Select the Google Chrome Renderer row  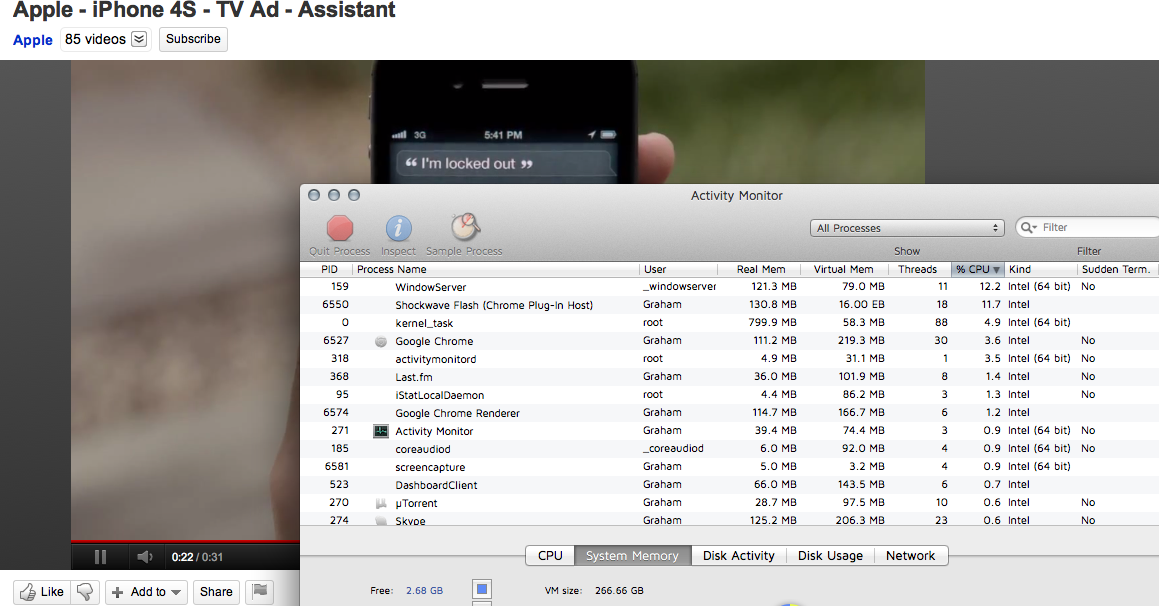(x=730, y=412)
